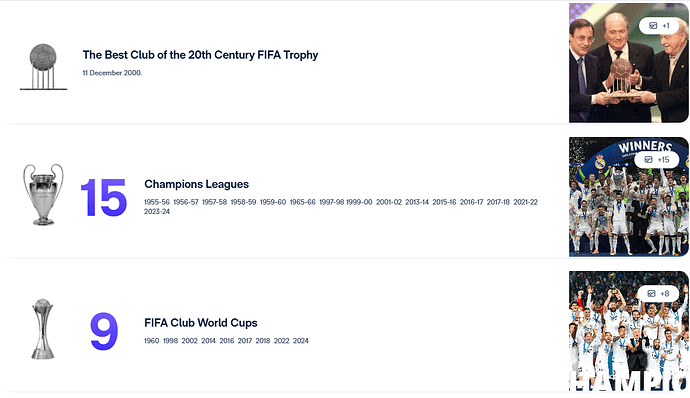Select the 1955-56 Champions League season

[x=157, y=202]
